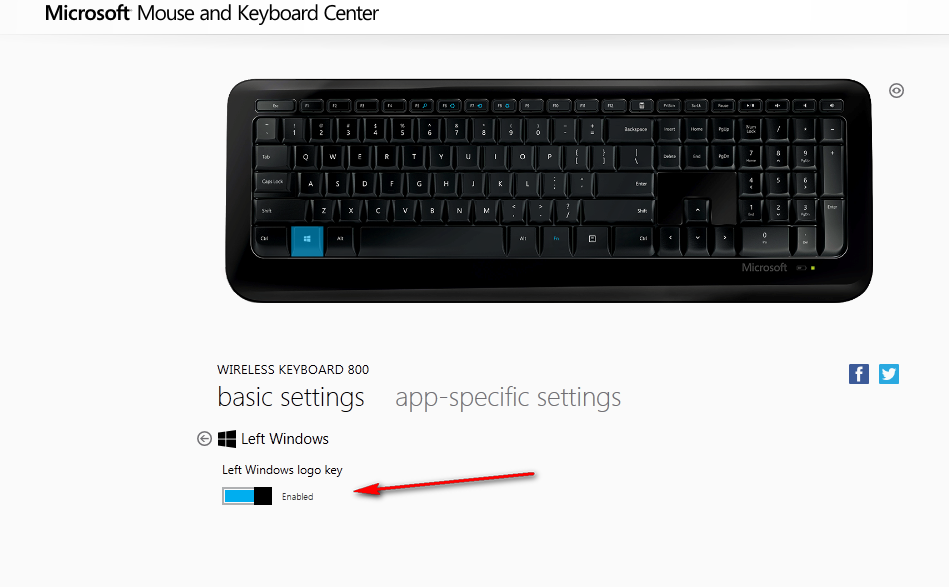949x587 pixels.
Task: Toggle the Left Windows logo key switch
Action: pos(247,496)
